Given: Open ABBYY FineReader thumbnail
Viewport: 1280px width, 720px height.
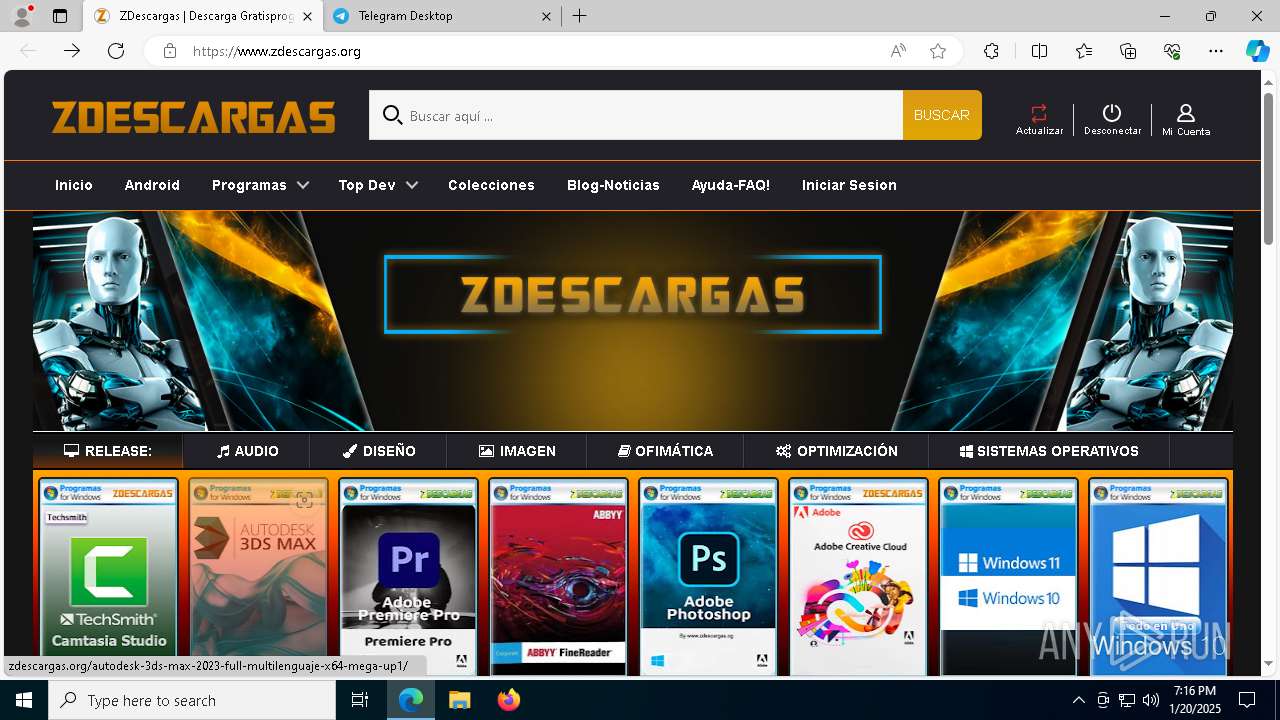Looking at the screenshot, I should point(558,577).
